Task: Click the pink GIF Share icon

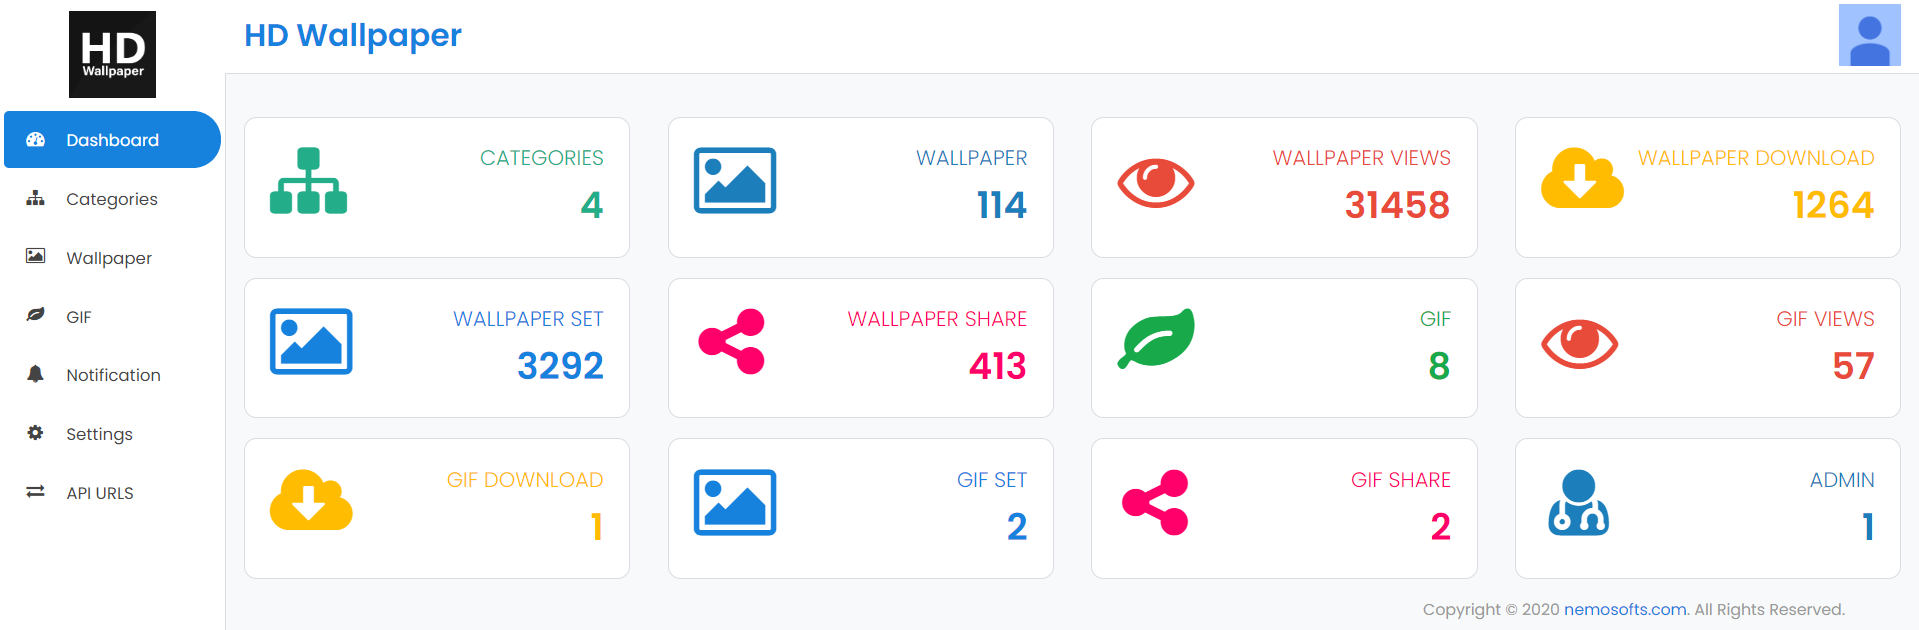Action: click(1155, 503)
